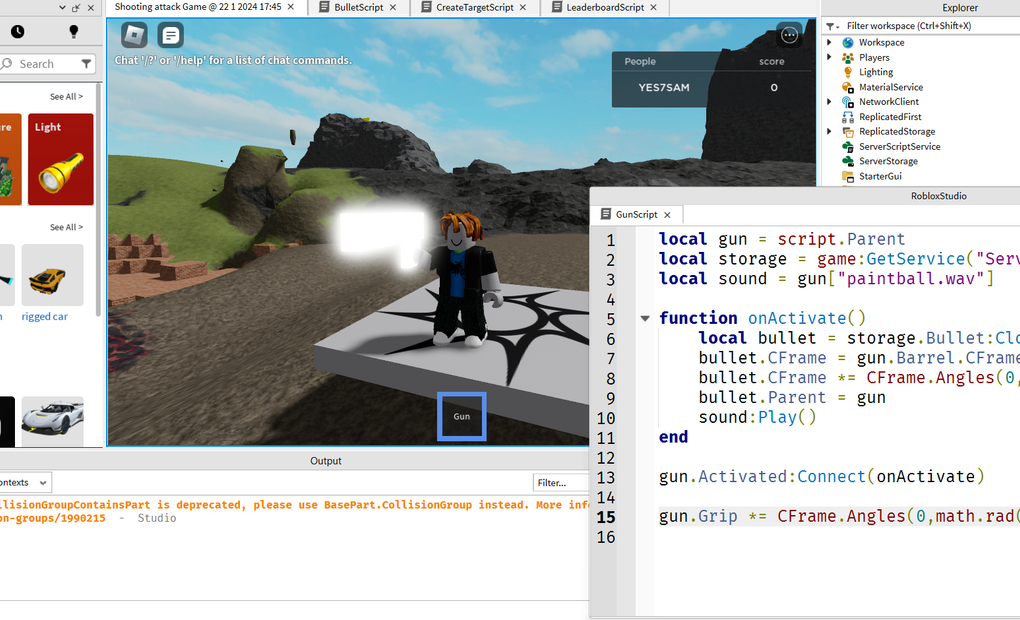Click line number 15 in GunScript

[606, 517]
